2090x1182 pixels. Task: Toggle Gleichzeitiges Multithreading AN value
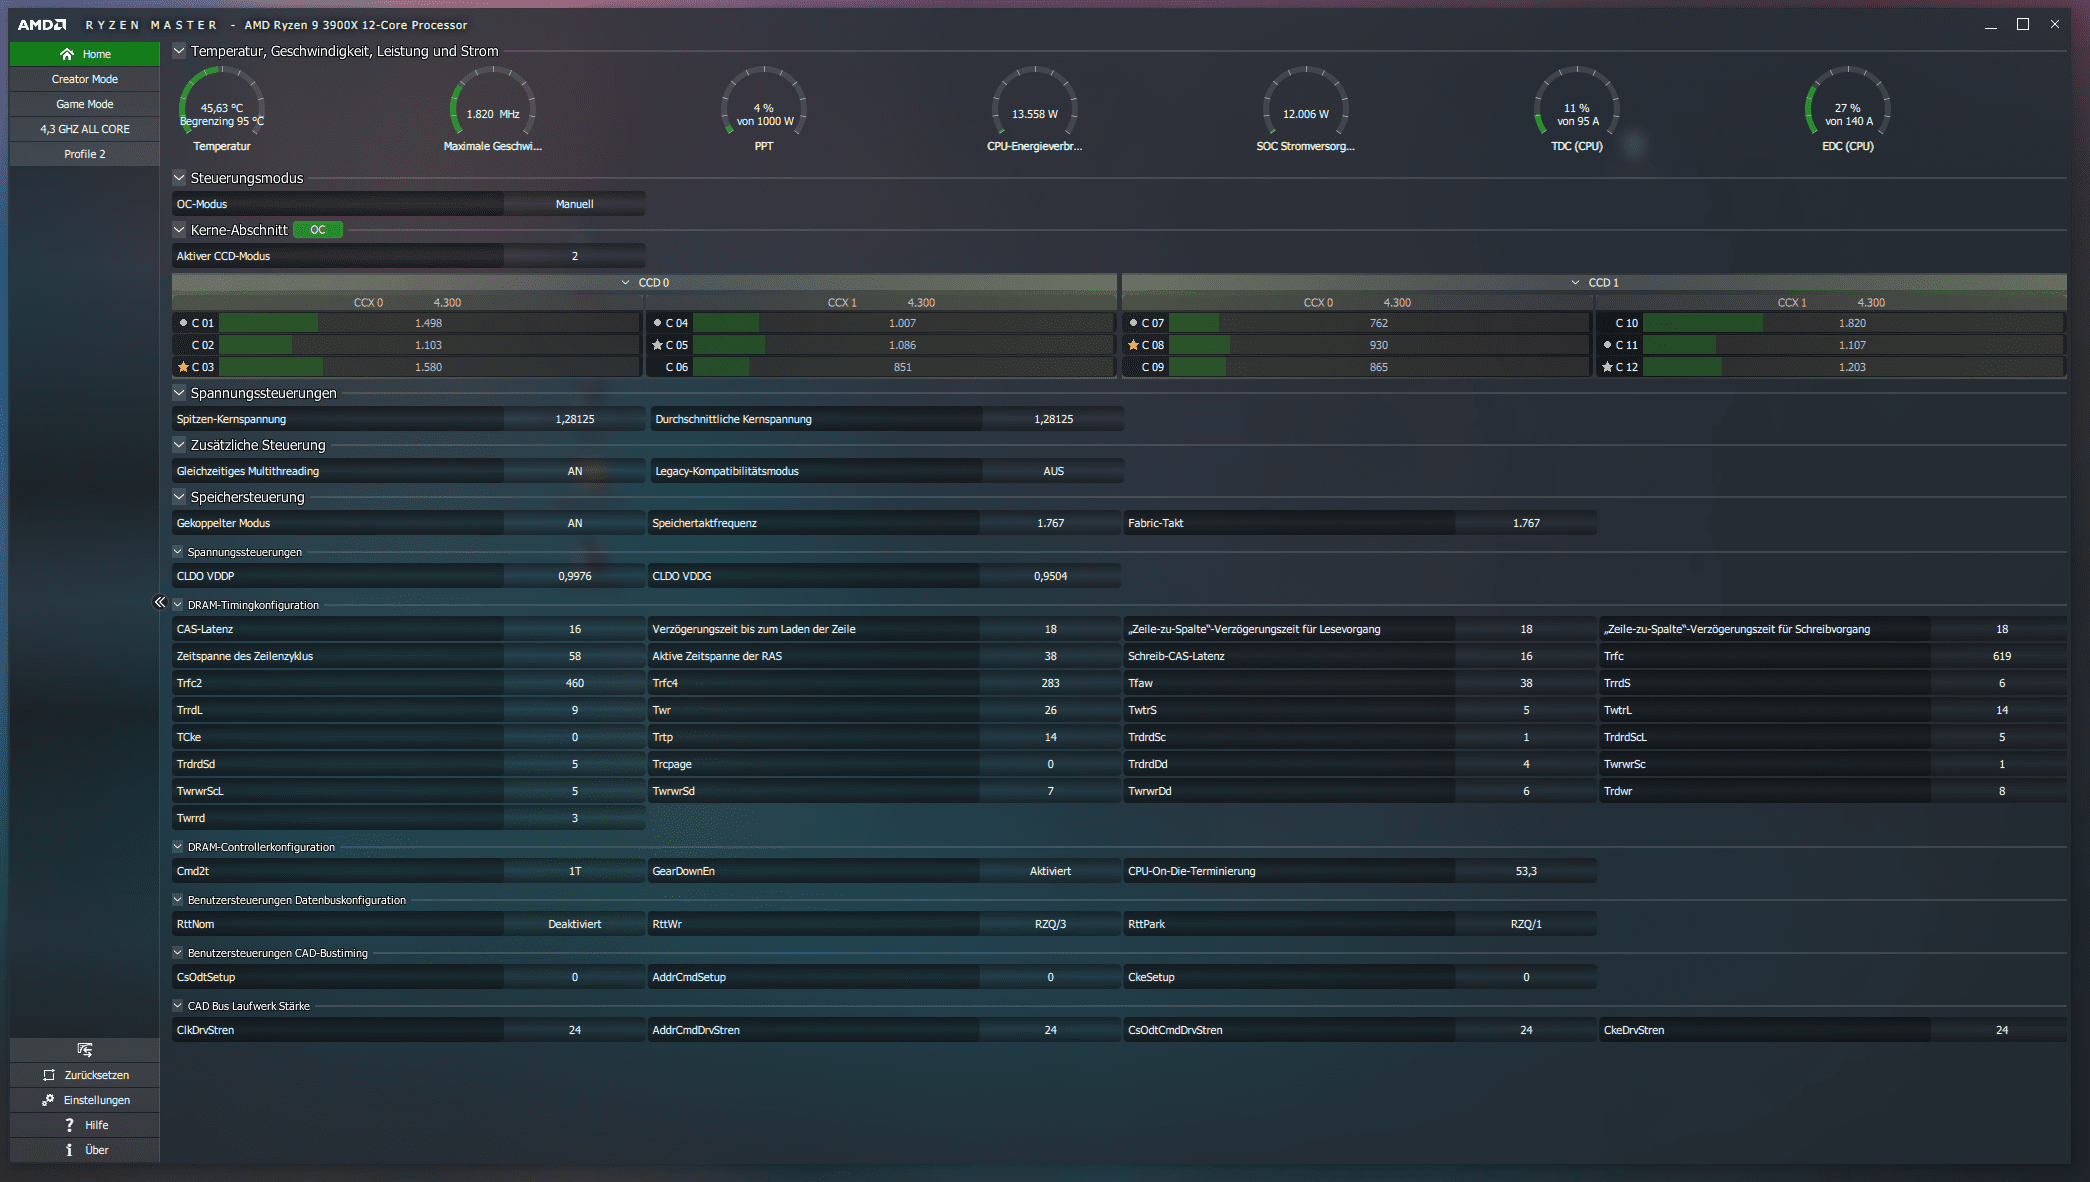tap(575, 471)
